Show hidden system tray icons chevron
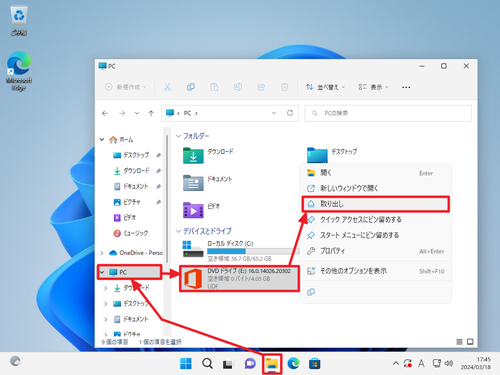This screenshot has width=500, height=375. [396, 363]
